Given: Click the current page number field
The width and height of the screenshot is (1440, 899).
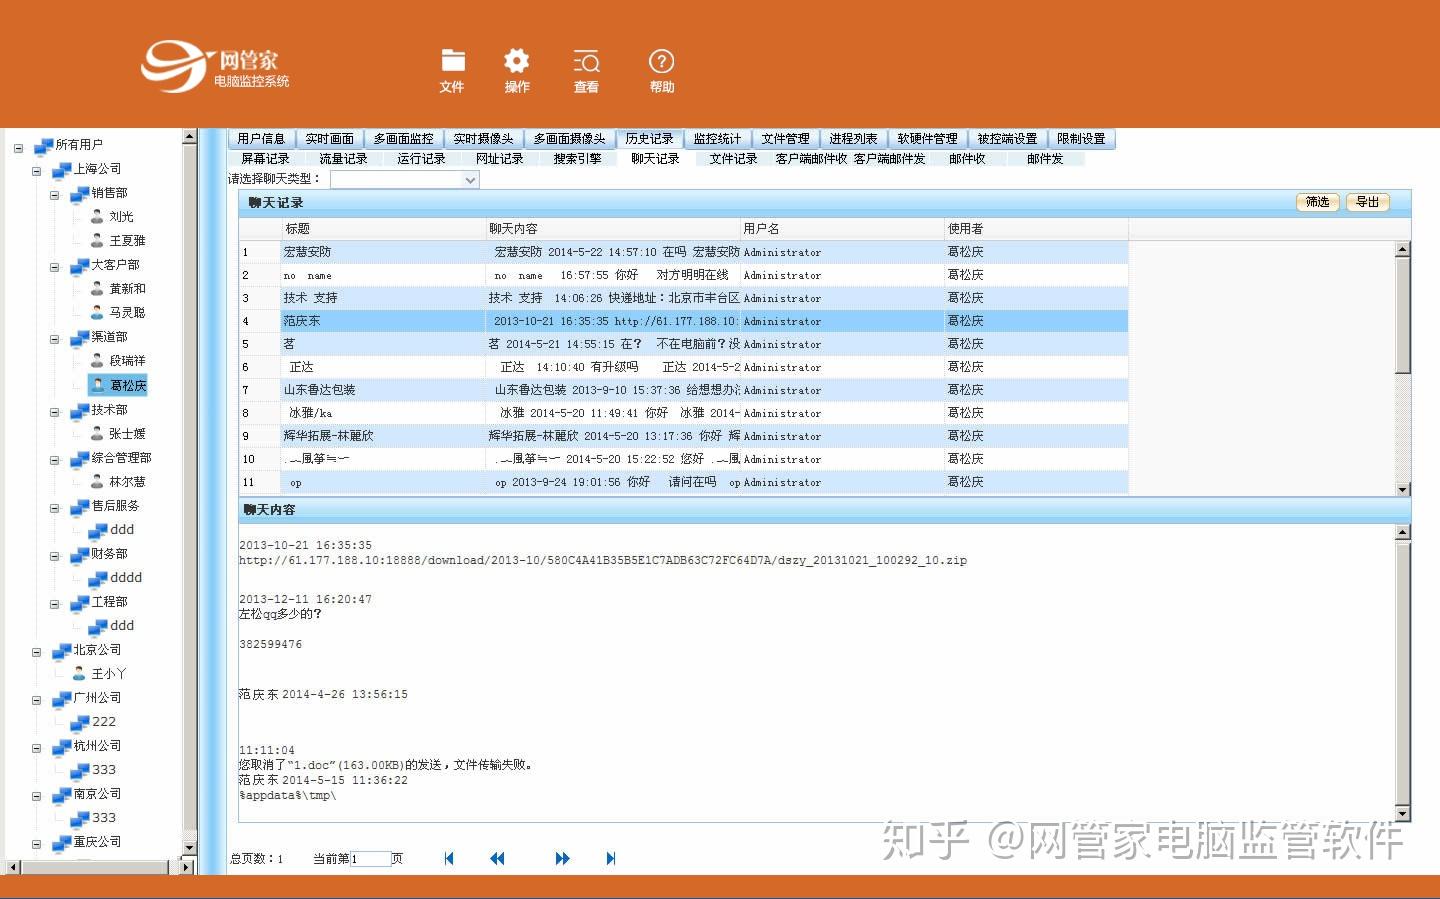Looking at the screenshot, I should (x=370, y=858).
